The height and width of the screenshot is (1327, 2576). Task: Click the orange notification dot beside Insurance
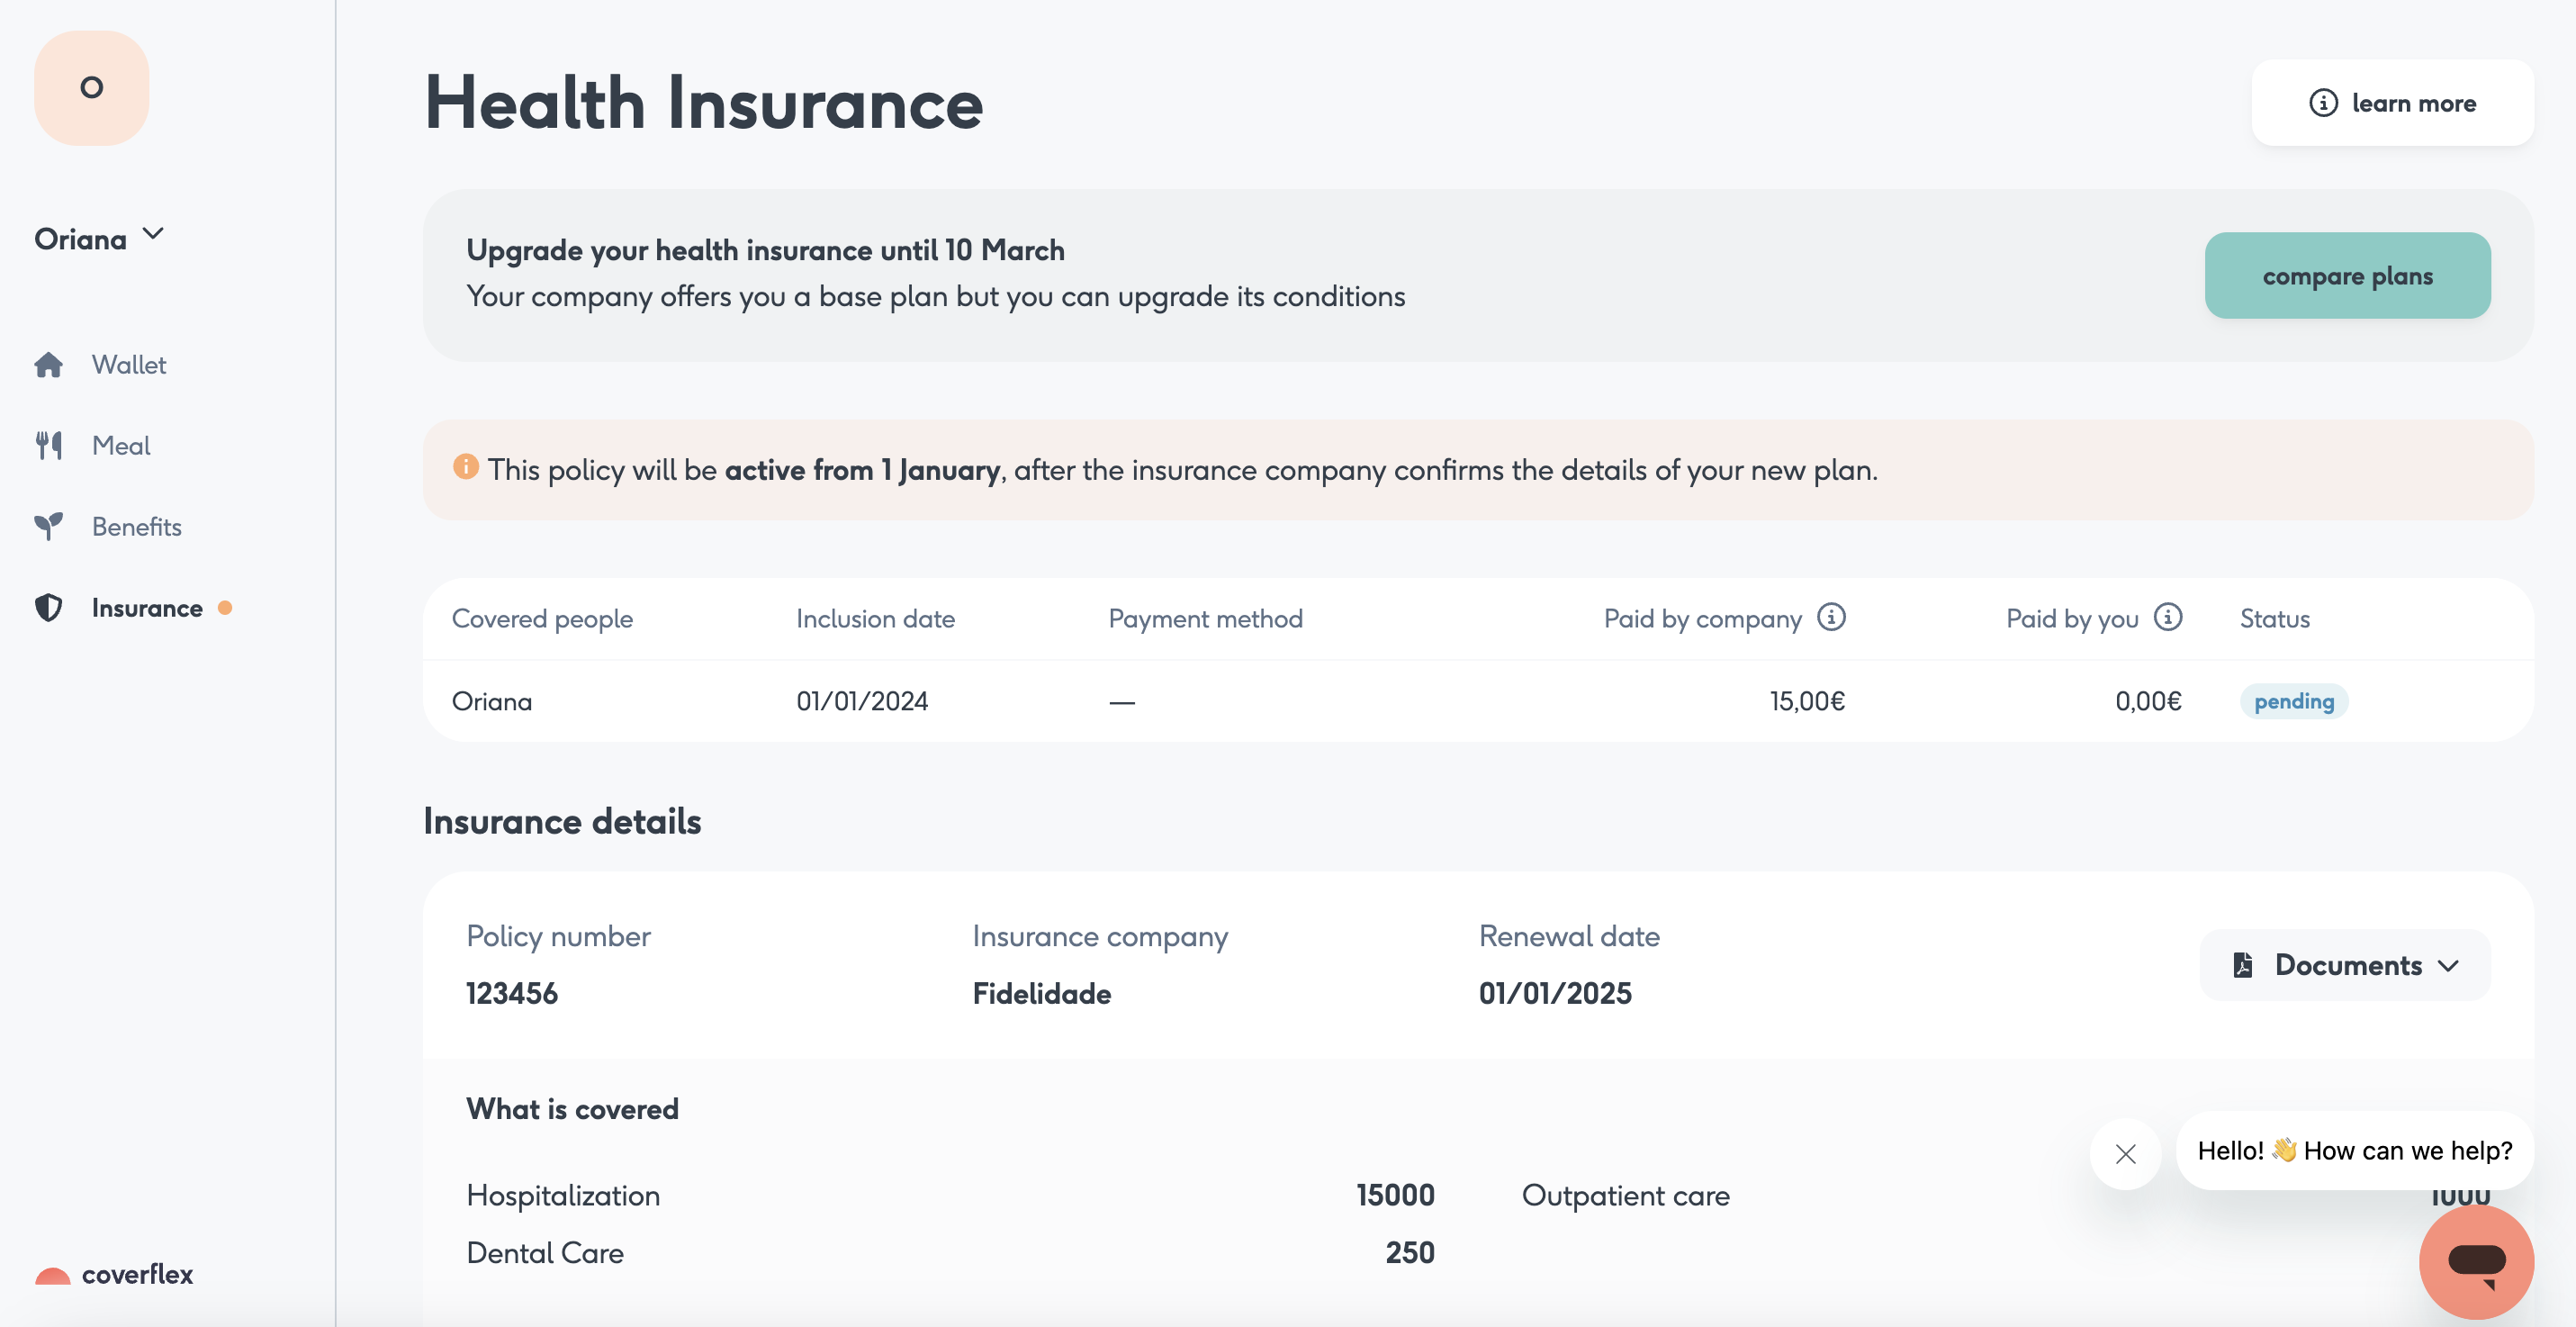(x=224, y=608)
